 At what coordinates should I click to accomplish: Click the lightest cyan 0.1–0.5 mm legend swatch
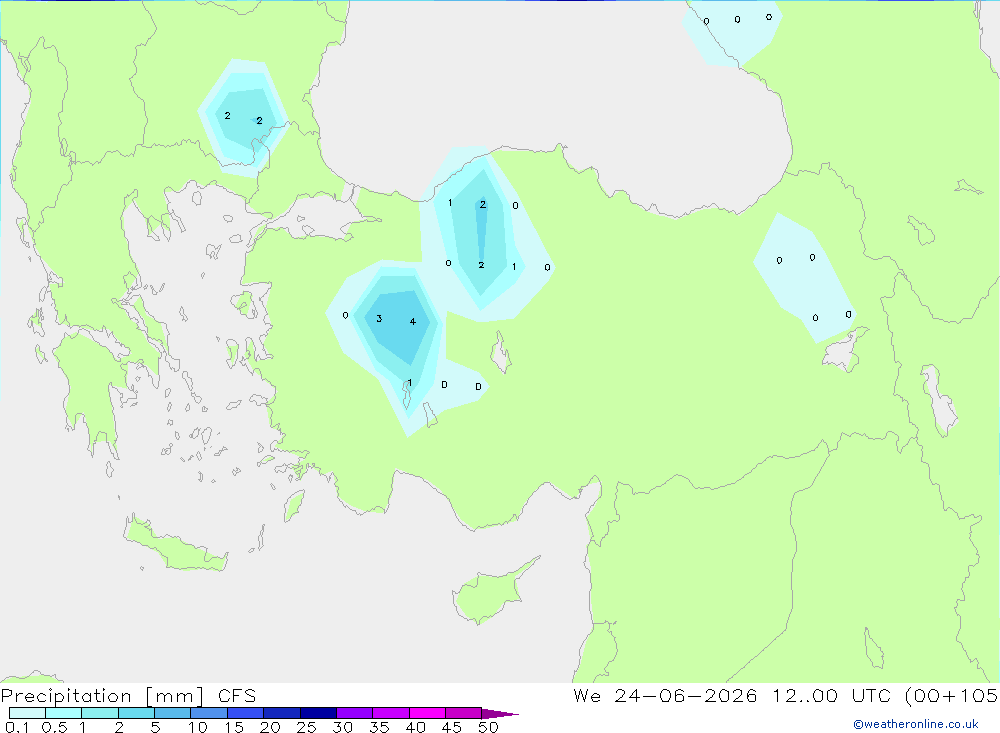(27, 713)
